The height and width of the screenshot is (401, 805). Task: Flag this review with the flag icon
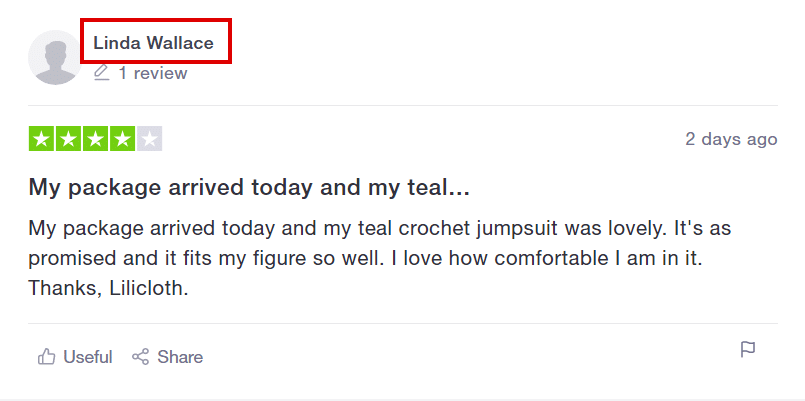[748, 350]
